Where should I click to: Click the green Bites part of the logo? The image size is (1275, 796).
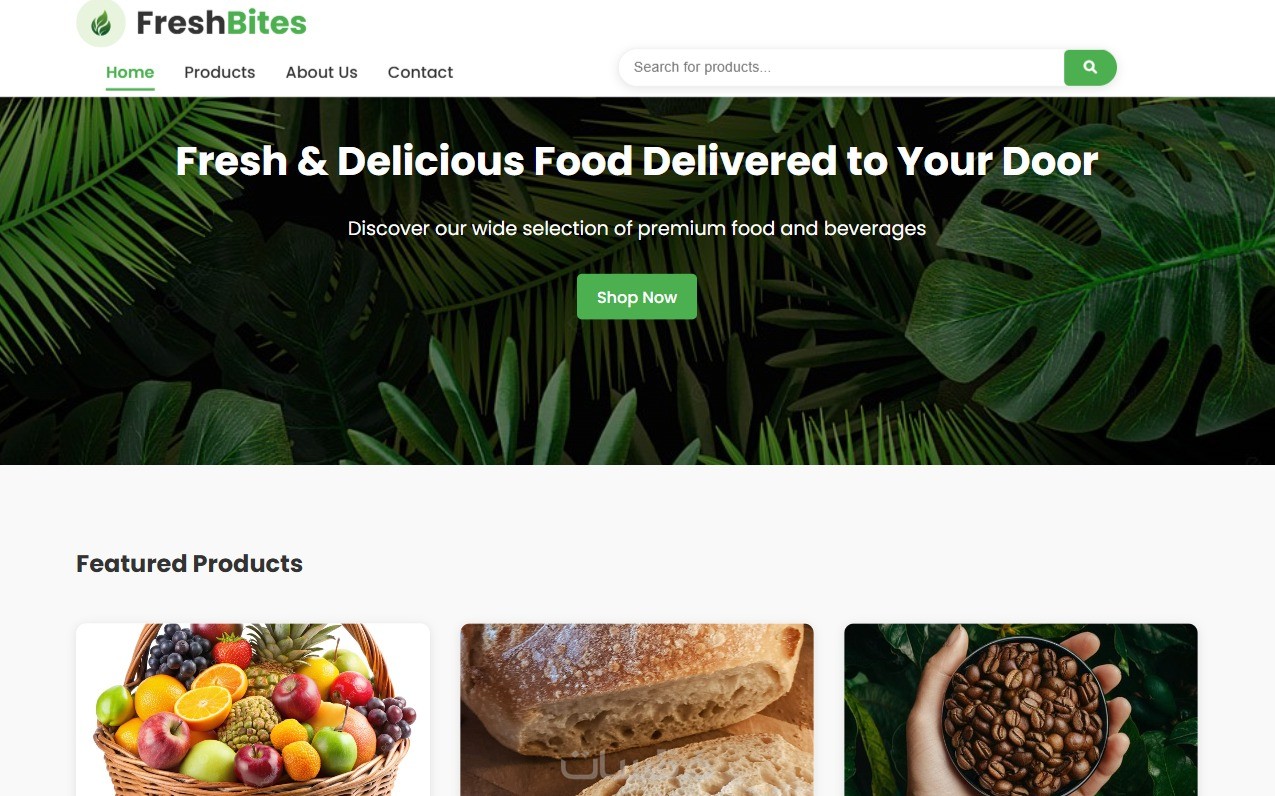pyautogui.click(x=266, y=22)
